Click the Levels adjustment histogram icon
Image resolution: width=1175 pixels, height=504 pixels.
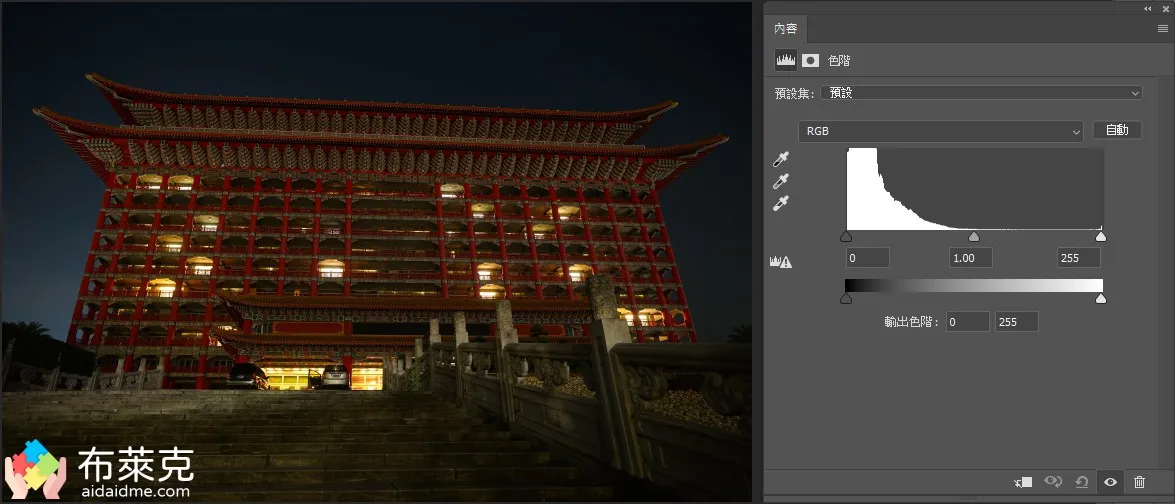pos(786,60)
